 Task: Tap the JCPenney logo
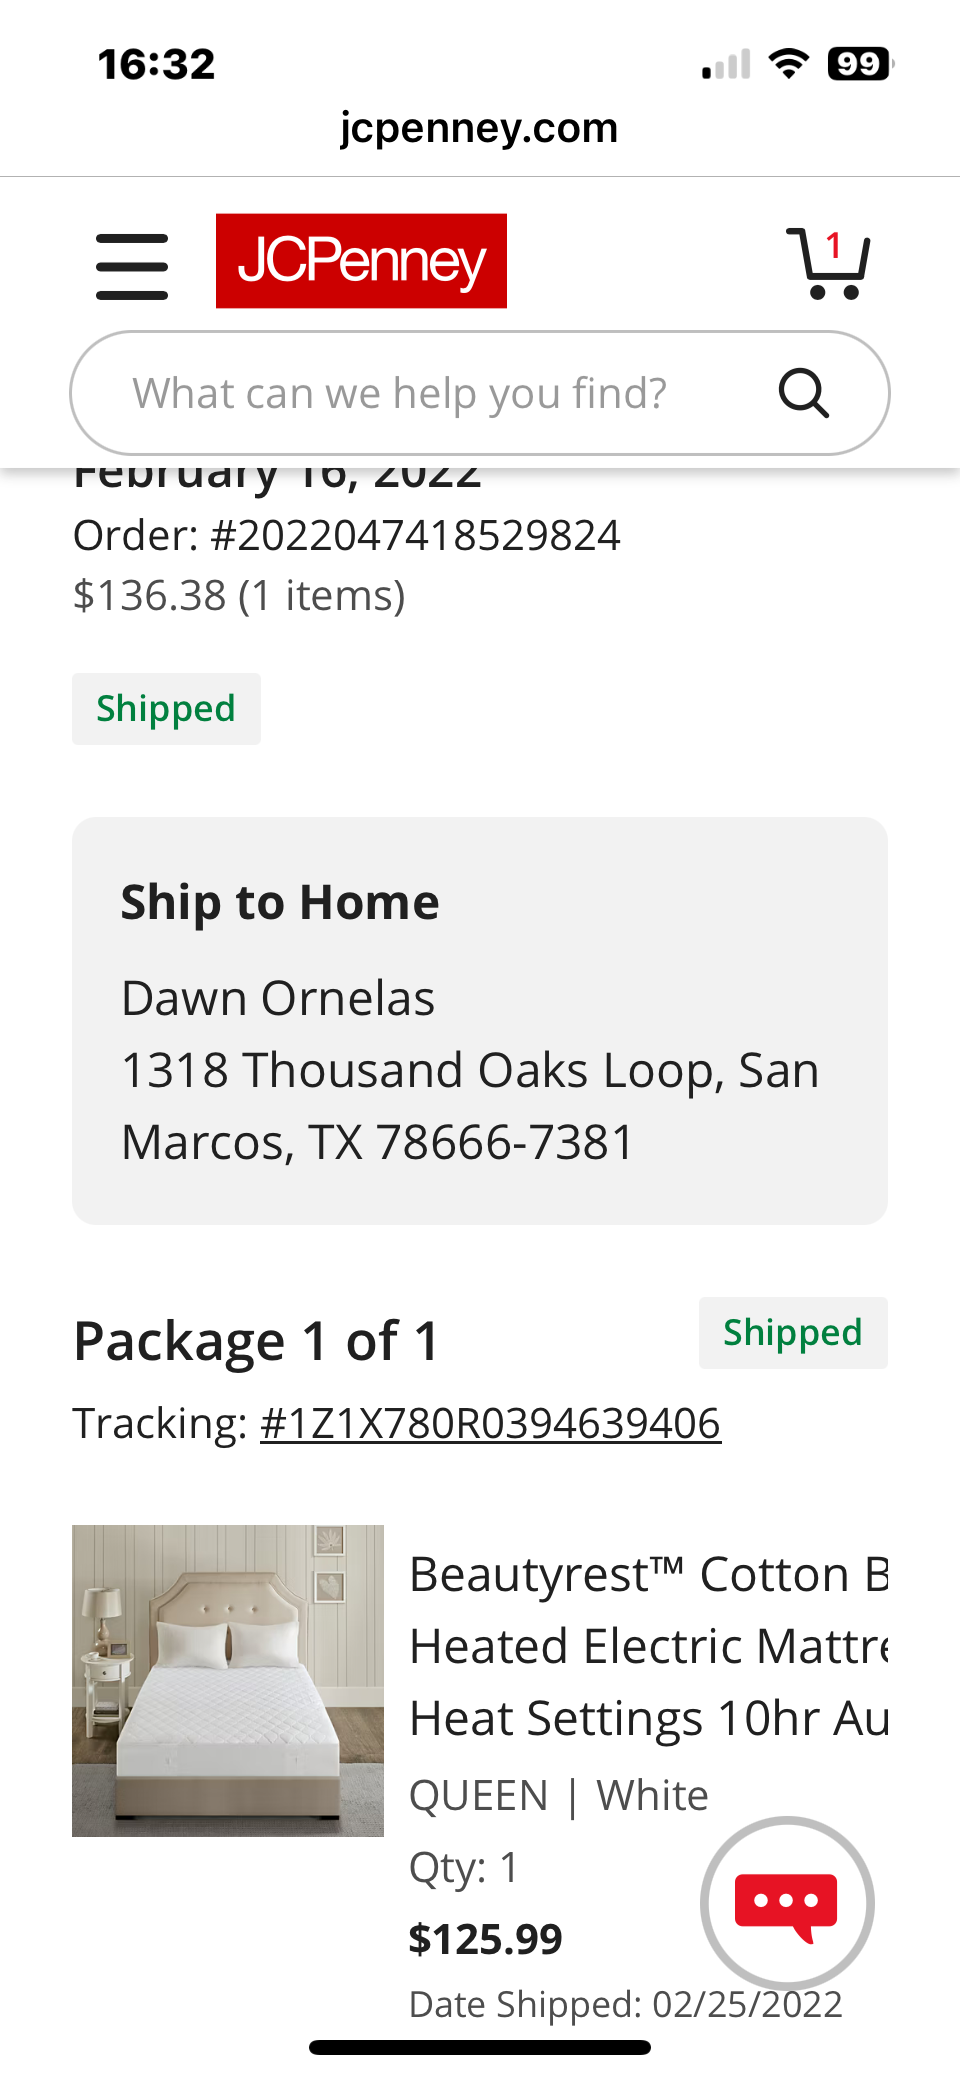[361, 261]
